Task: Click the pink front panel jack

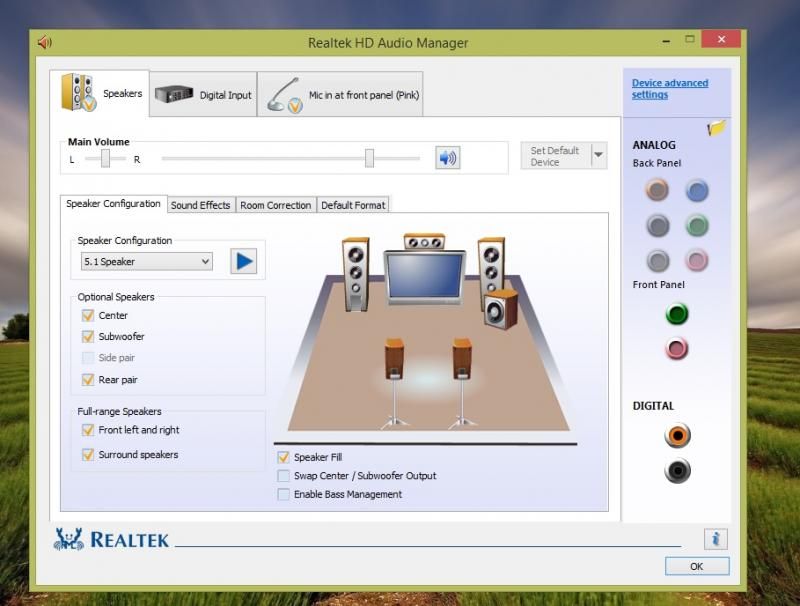Action: 677,349
